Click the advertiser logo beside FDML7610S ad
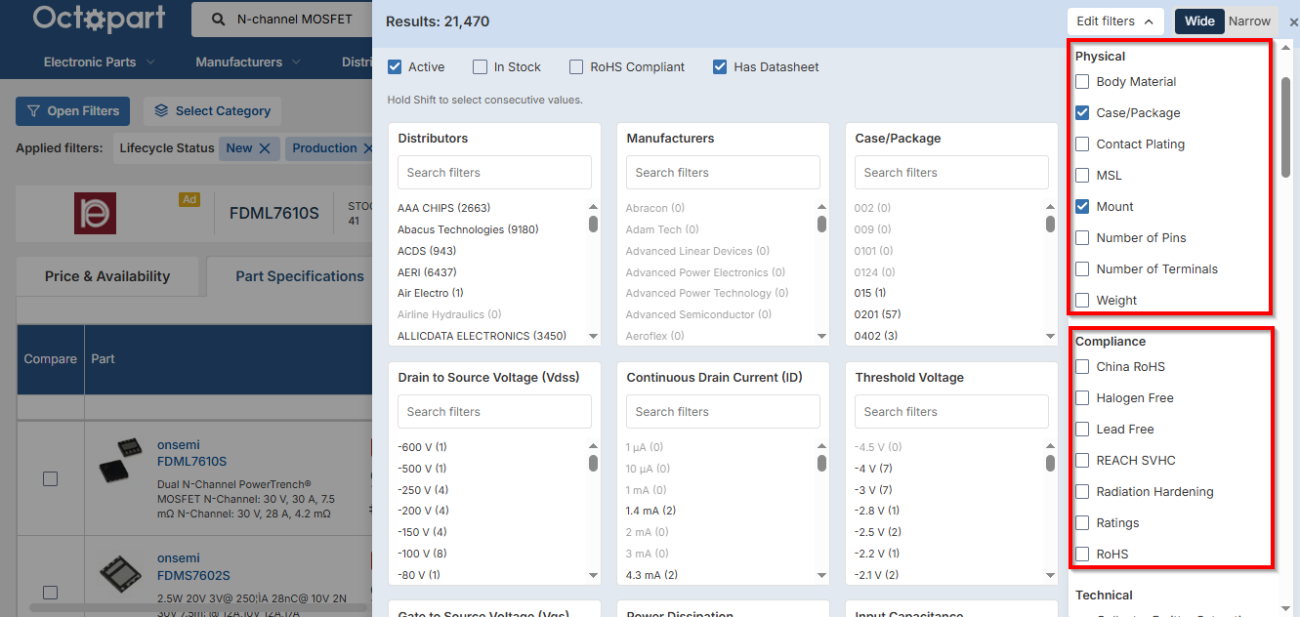Image resolution: width=1300 pixels, height=617 pixels. point(95,213)
